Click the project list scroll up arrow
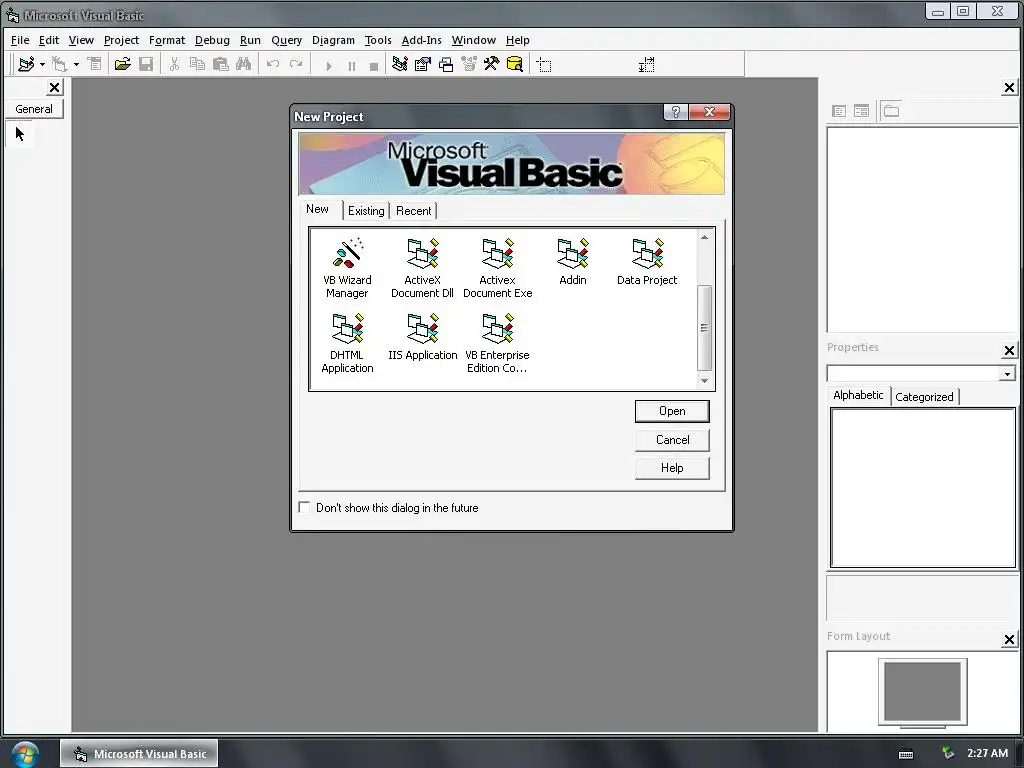1024x768 pixels. tap(704, 237)
